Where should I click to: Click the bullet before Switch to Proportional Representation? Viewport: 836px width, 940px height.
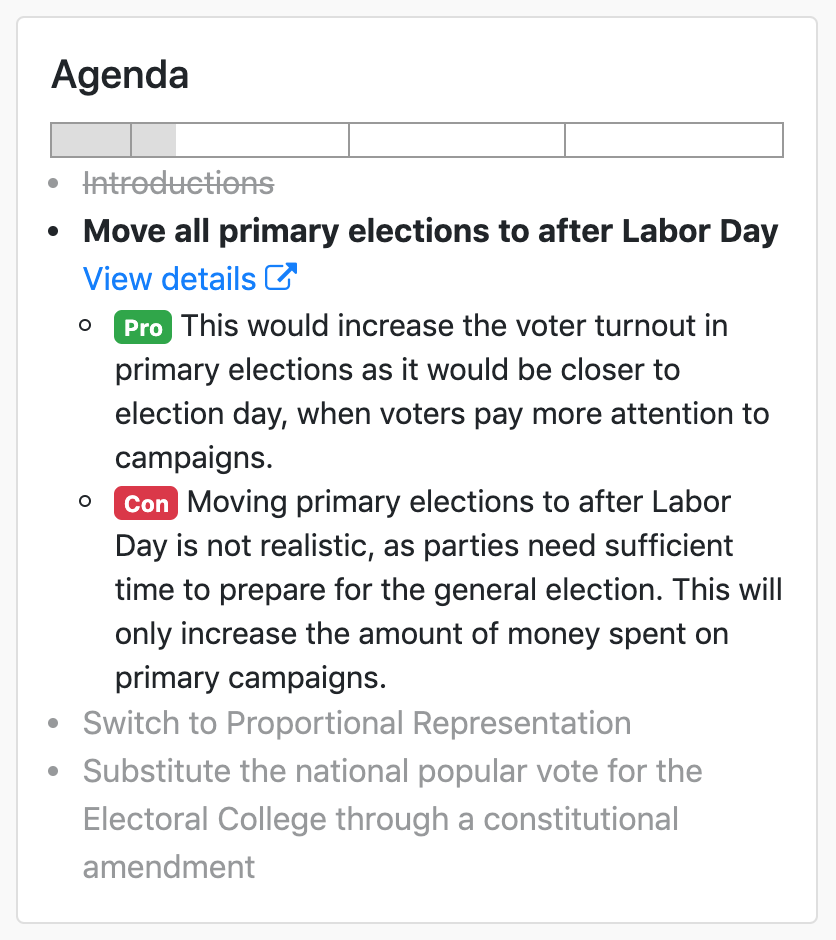pyautogui.click(x=55, y=723)
